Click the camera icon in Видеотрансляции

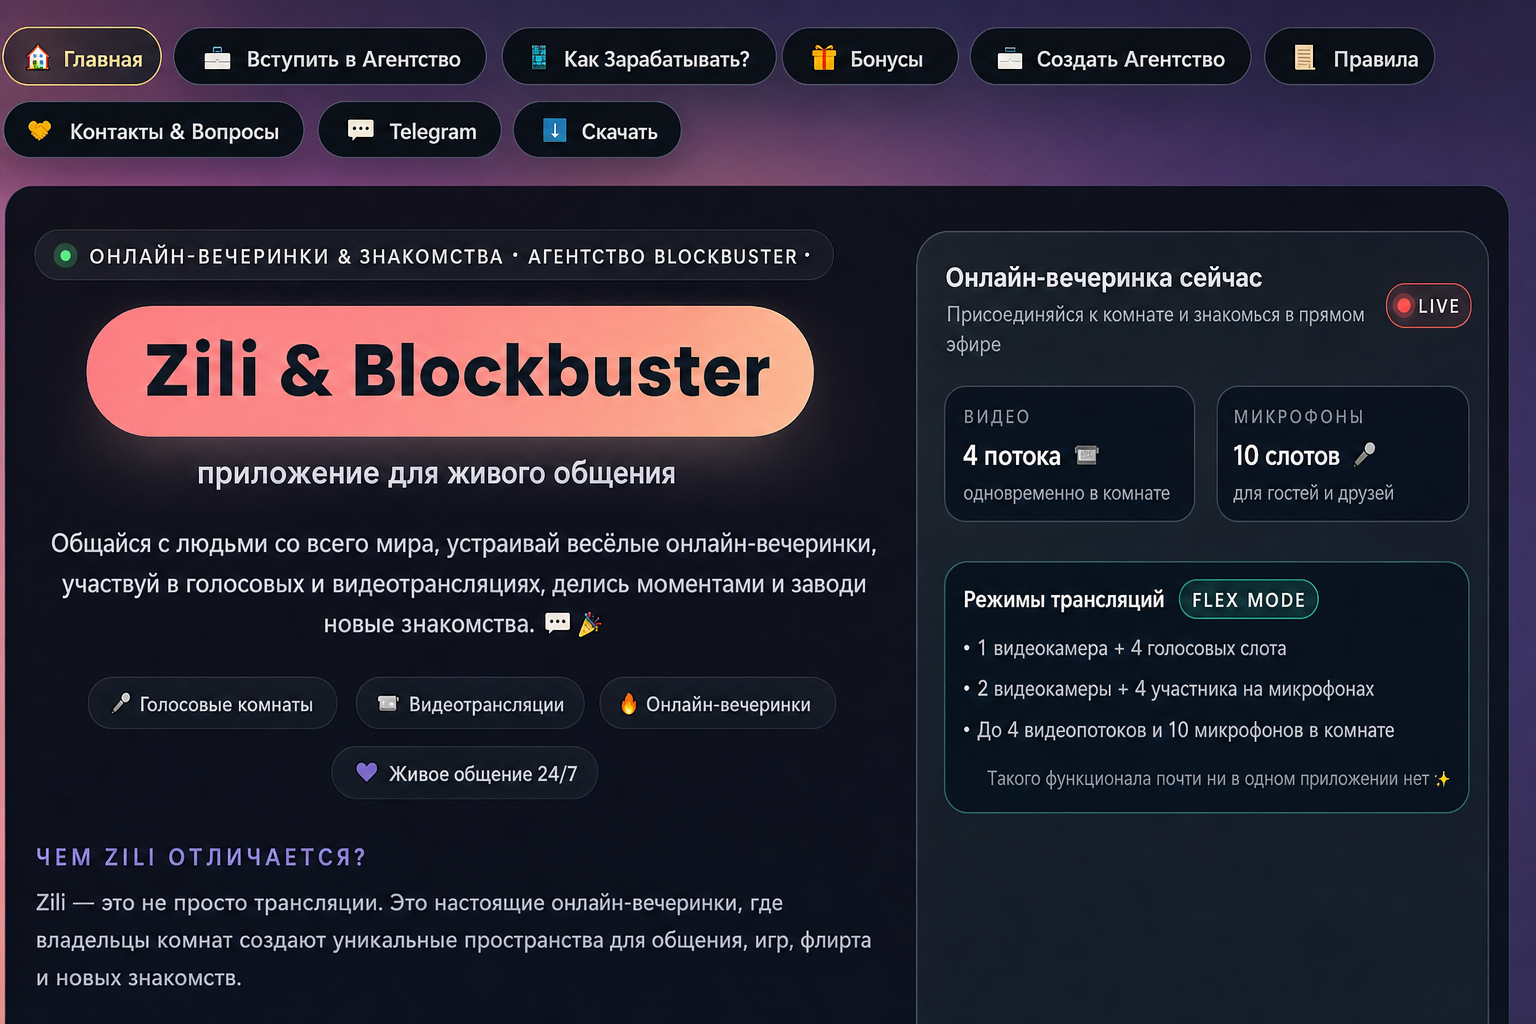pyautogui.click(x=388, y=704)
